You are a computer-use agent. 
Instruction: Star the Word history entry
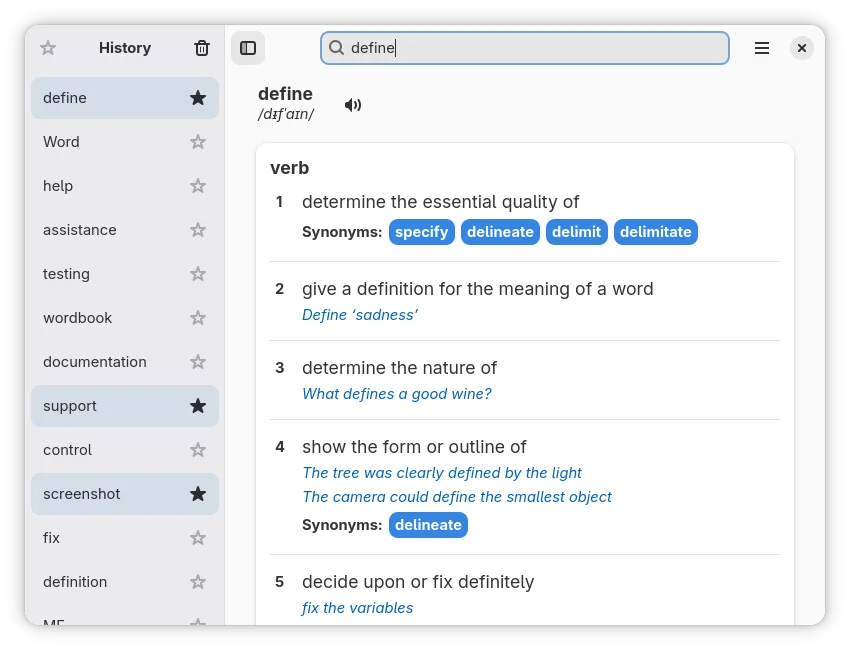(x=198, y=142)
